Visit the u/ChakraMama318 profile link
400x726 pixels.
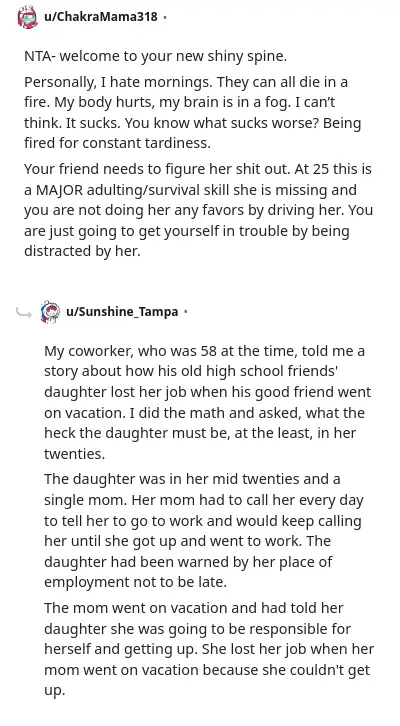(x=101, y=17)
